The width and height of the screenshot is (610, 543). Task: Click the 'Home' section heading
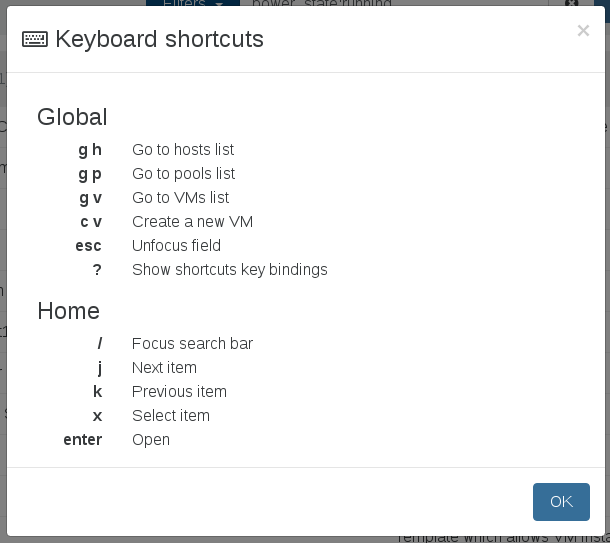68,311
